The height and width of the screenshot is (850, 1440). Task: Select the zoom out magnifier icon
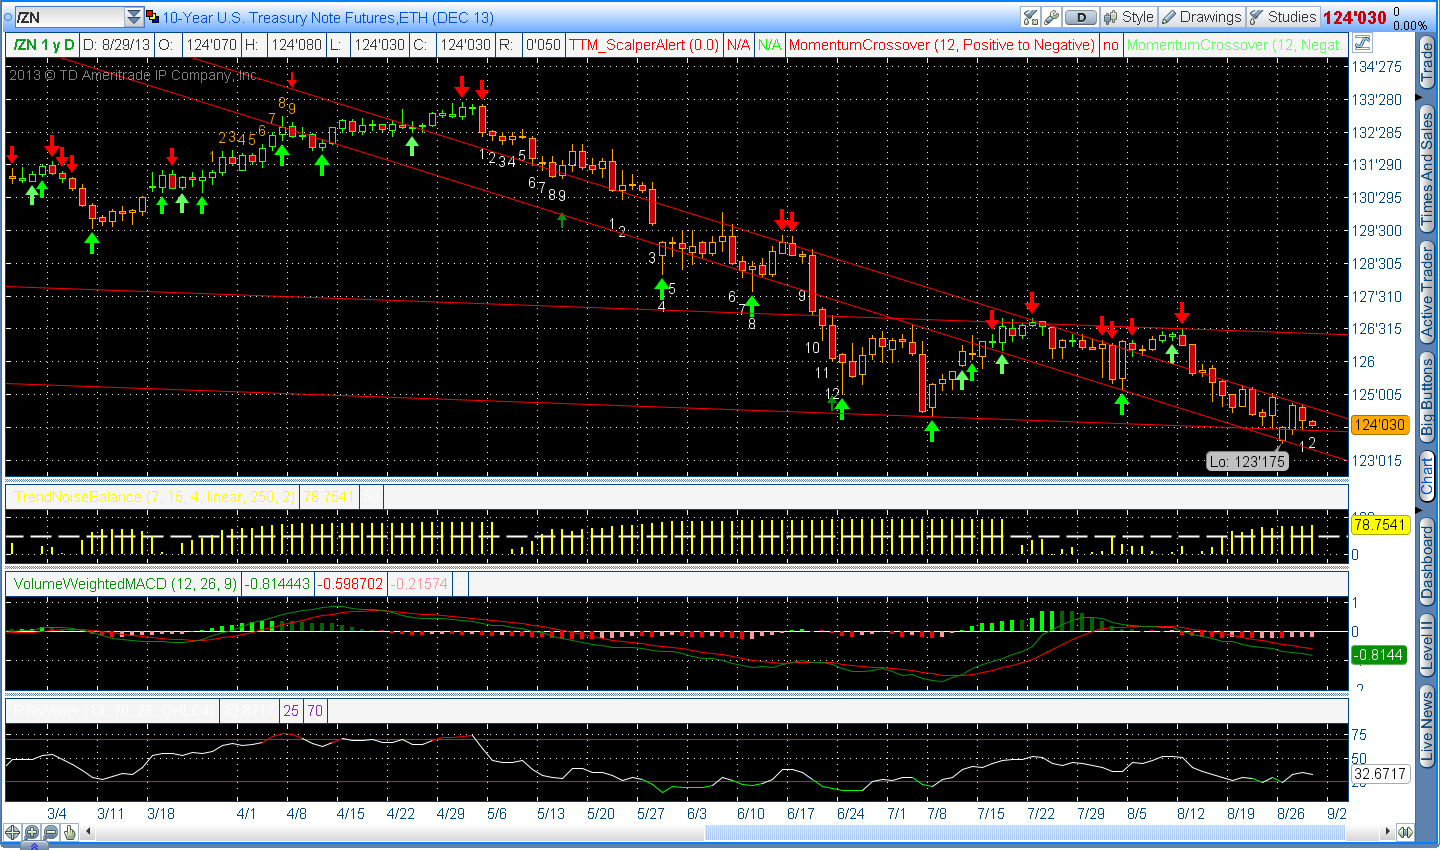point(49,832)
